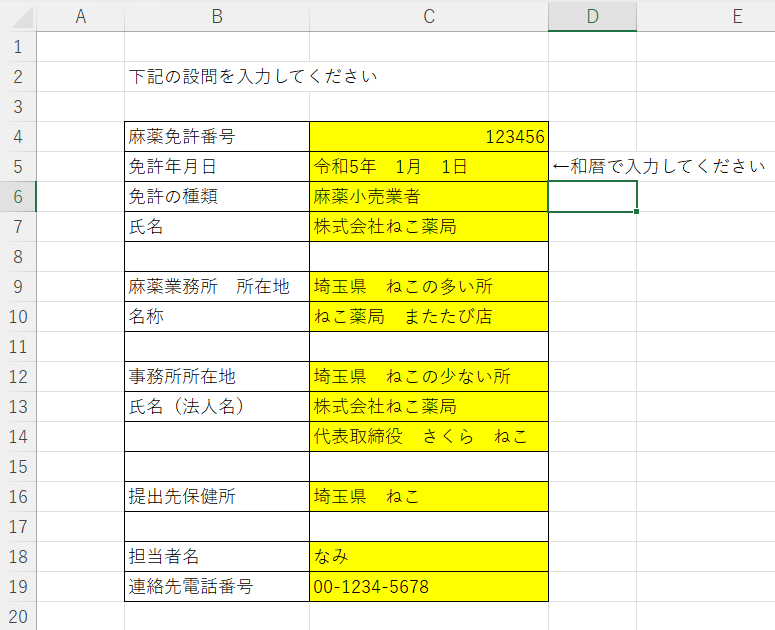Click the 麻薬免許番号 label cell

(217, 137)
